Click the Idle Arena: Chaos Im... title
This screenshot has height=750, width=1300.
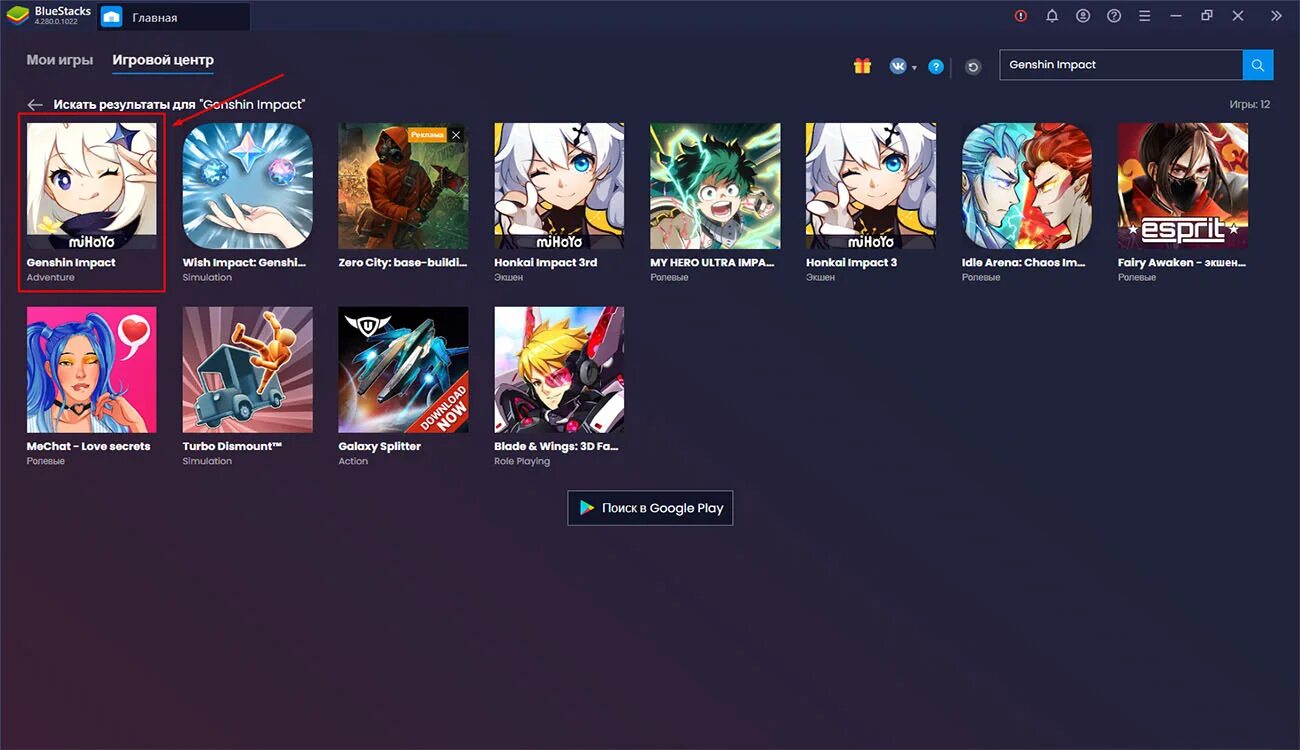tap(1024, 263)
